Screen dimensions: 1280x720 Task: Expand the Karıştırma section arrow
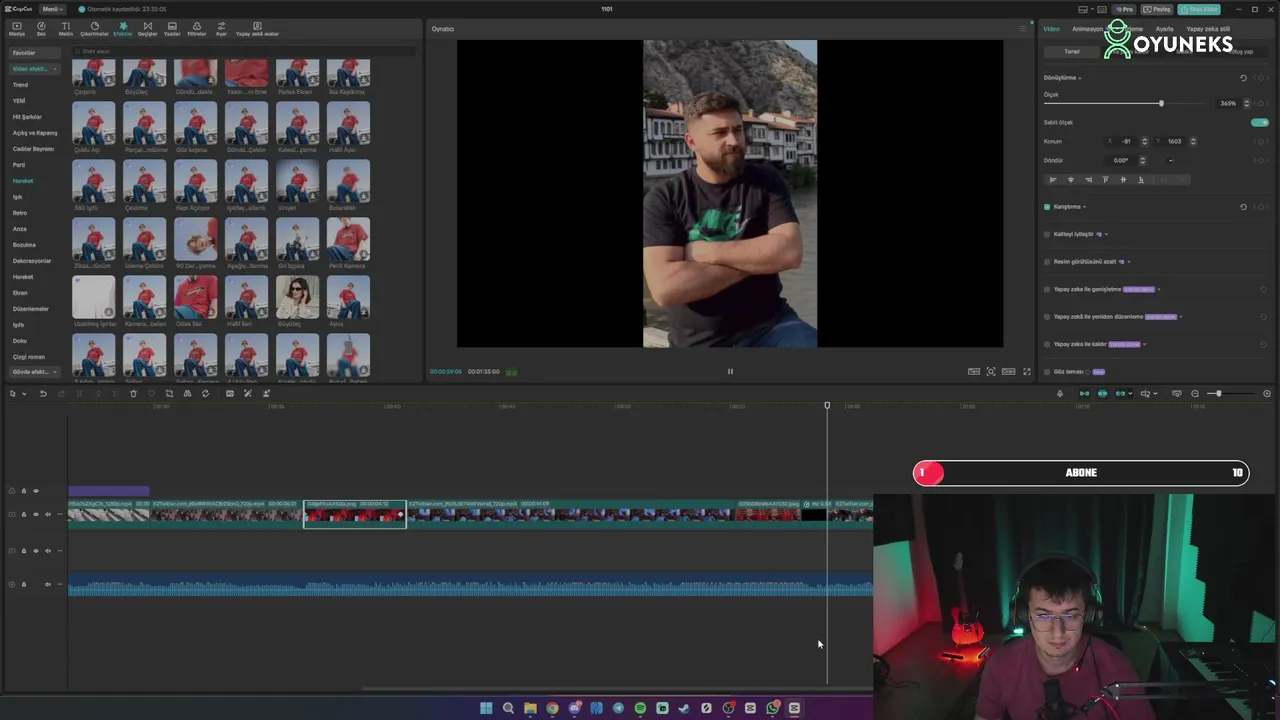(x=1084, y=207)
